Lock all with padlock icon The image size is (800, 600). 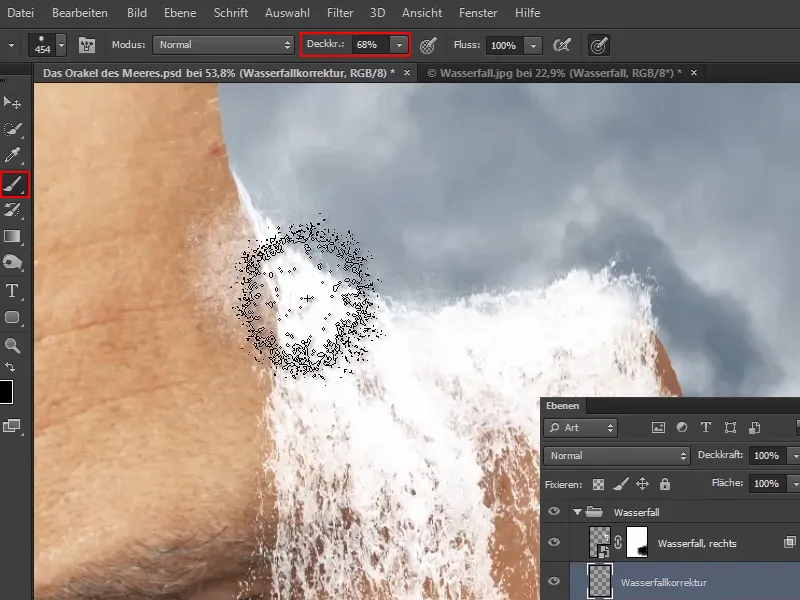tap(664, 484)
